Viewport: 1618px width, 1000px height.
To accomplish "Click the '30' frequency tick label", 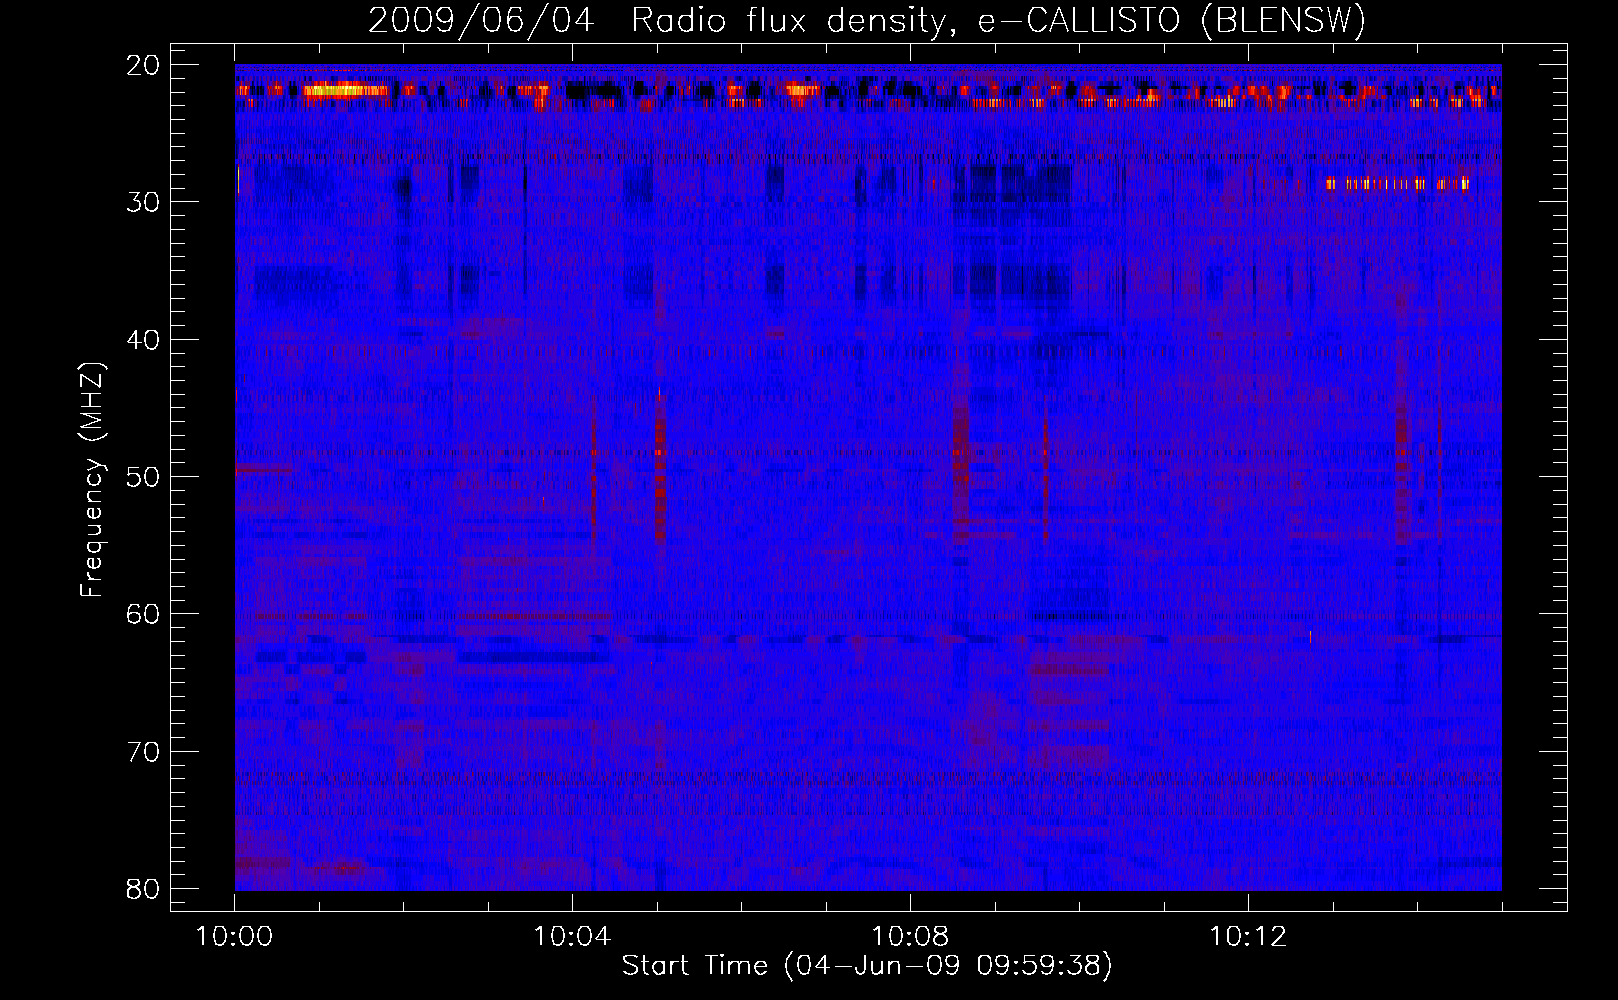I will [144, 202].
